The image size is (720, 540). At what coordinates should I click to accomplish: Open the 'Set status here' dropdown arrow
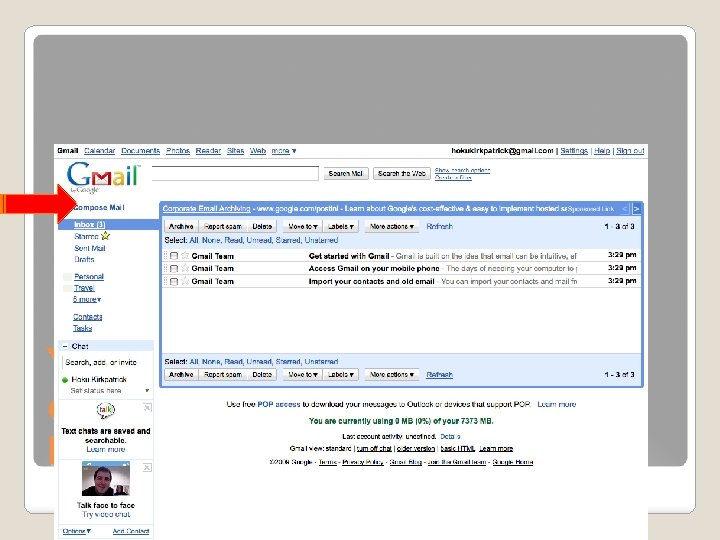click(147, 391)
